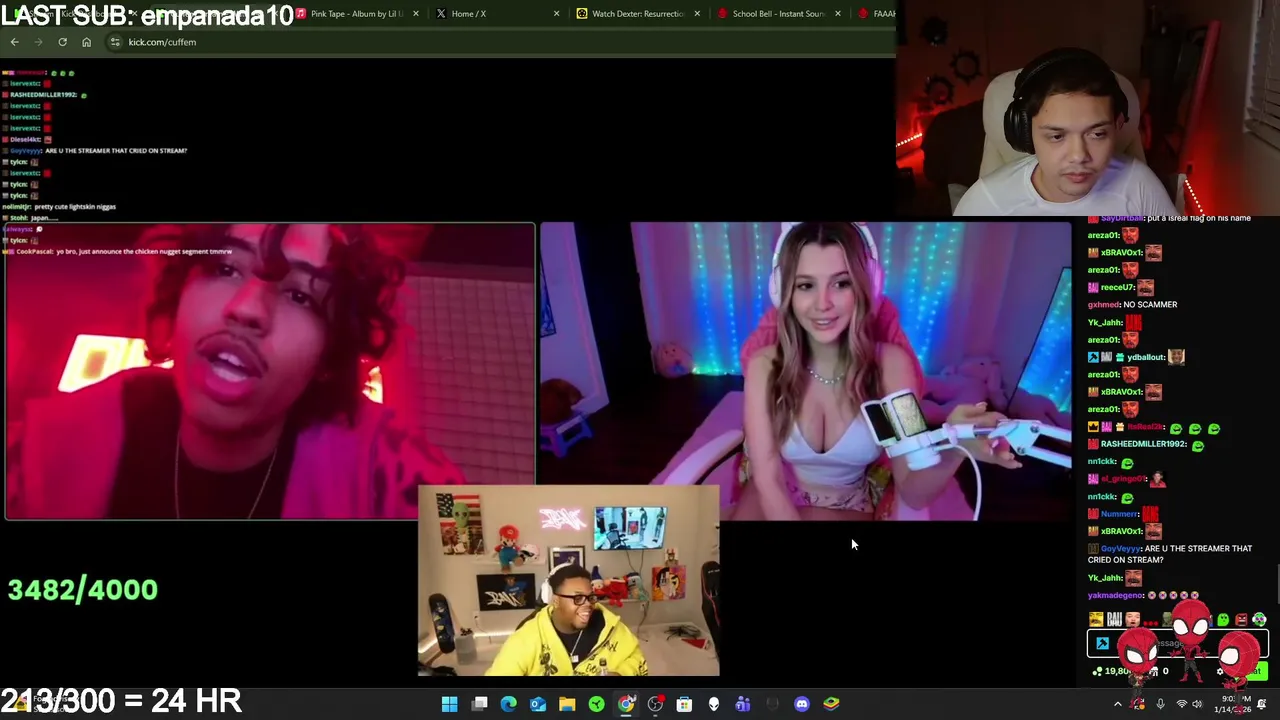This screenshot has width=1280, height=720.
Task: Click the chat message input box
Action: tap(1178, 644)
